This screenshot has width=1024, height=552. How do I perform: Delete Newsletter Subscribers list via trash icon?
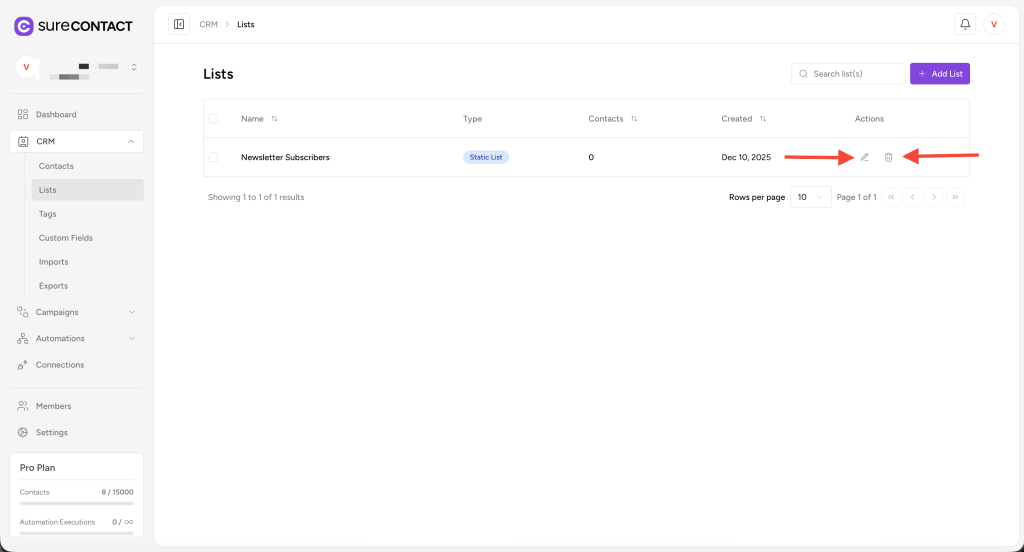(x=888, y=157)
